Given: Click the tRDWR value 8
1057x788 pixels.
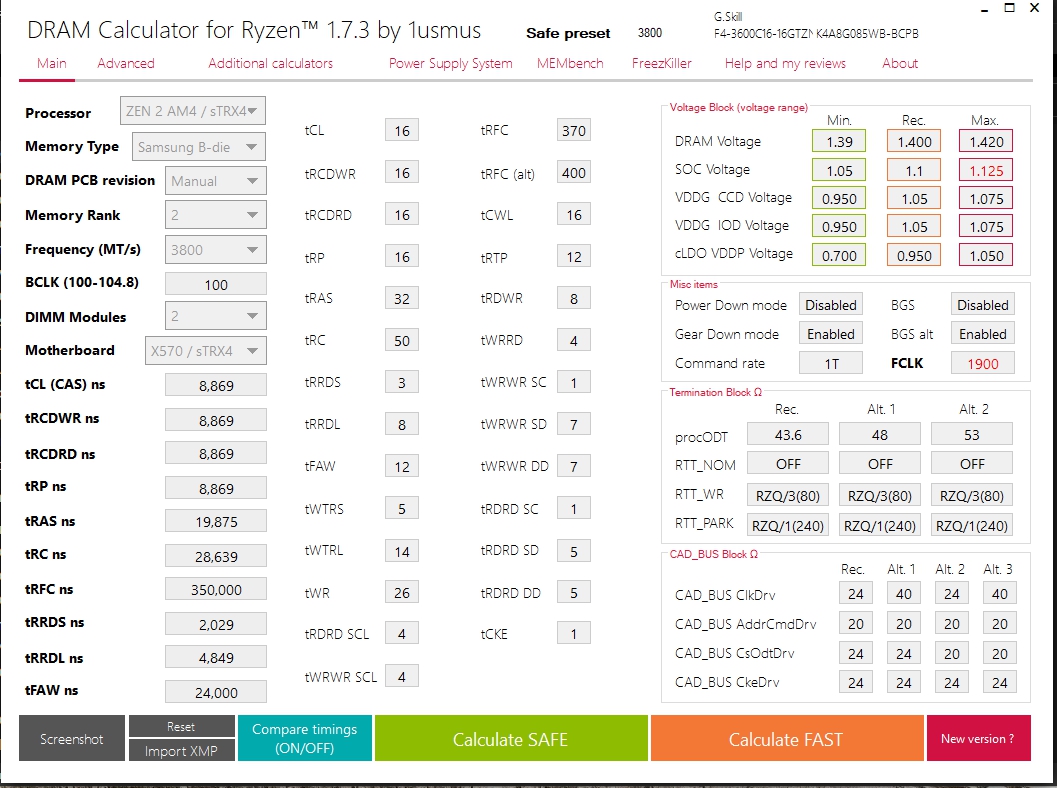Looking at the screenshot, I should pyautogui.click(x=574, y=299).
